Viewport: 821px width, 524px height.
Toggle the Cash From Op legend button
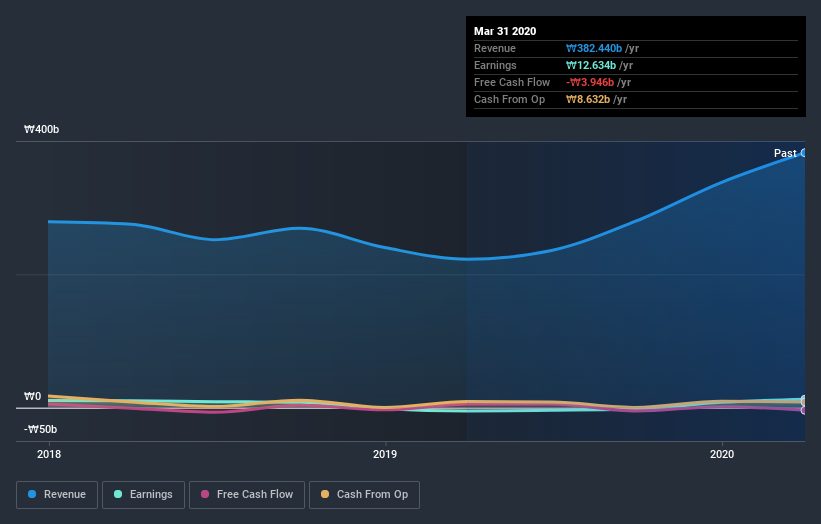tap(364, 495)
